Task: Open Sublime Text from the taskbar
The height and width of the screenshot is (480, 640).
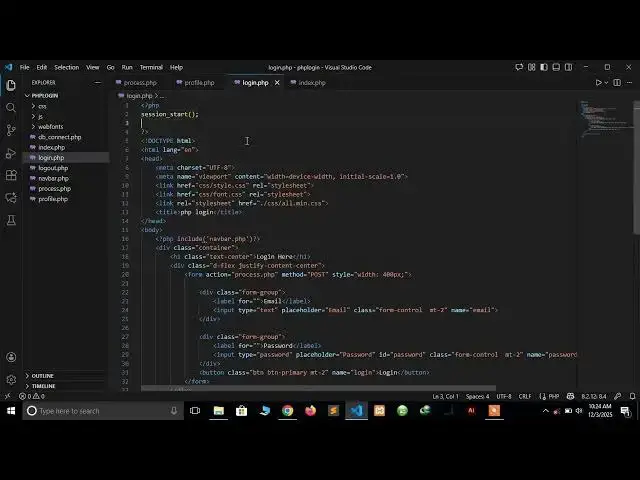Action: point(333,411)
